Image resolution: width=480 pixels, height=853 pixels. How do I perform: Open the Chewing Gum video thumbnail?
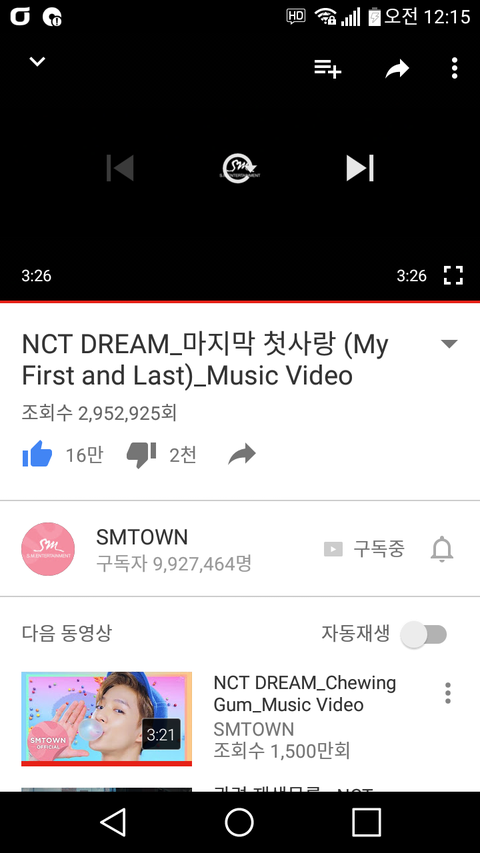107,719
